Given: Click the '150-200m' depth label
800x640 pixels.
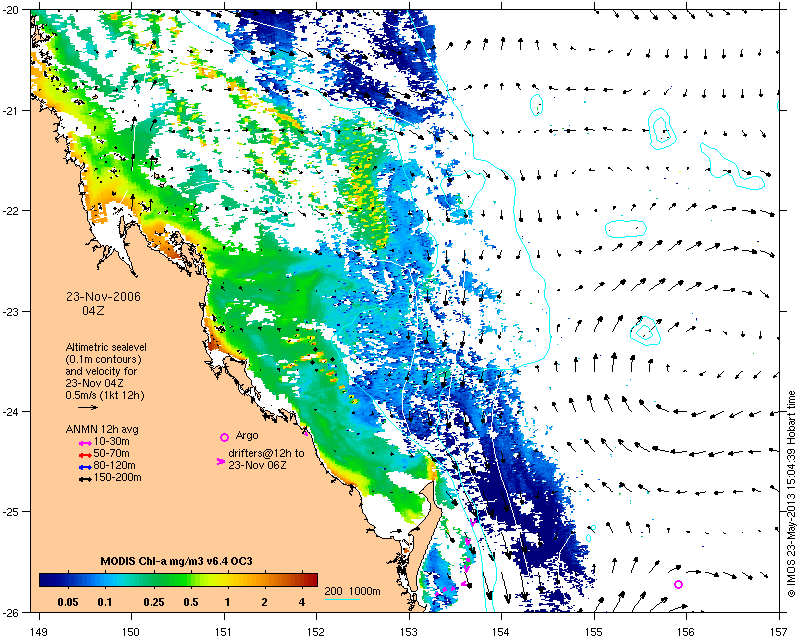Looking at the screenshot, I should pos(118,478).
